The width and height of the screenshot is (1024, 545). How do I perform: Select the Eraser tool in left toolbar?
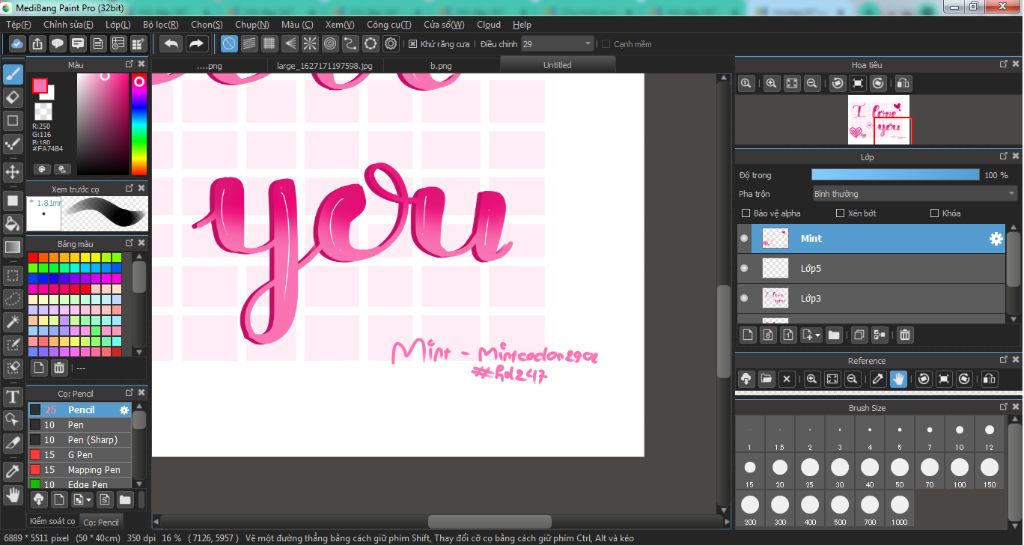coord(13,97)
